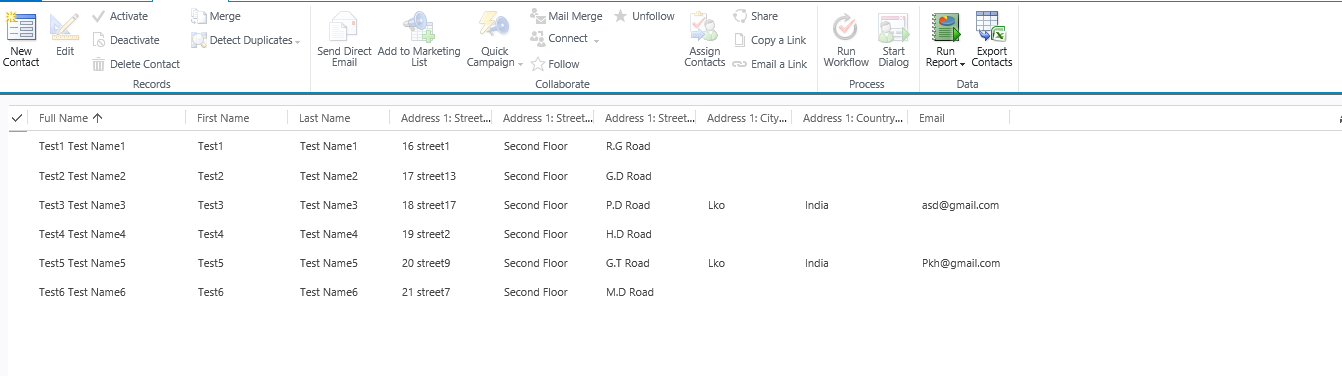Activate the selected records
The height and width of the screenshot is (376, 1342).
point(120,16)
